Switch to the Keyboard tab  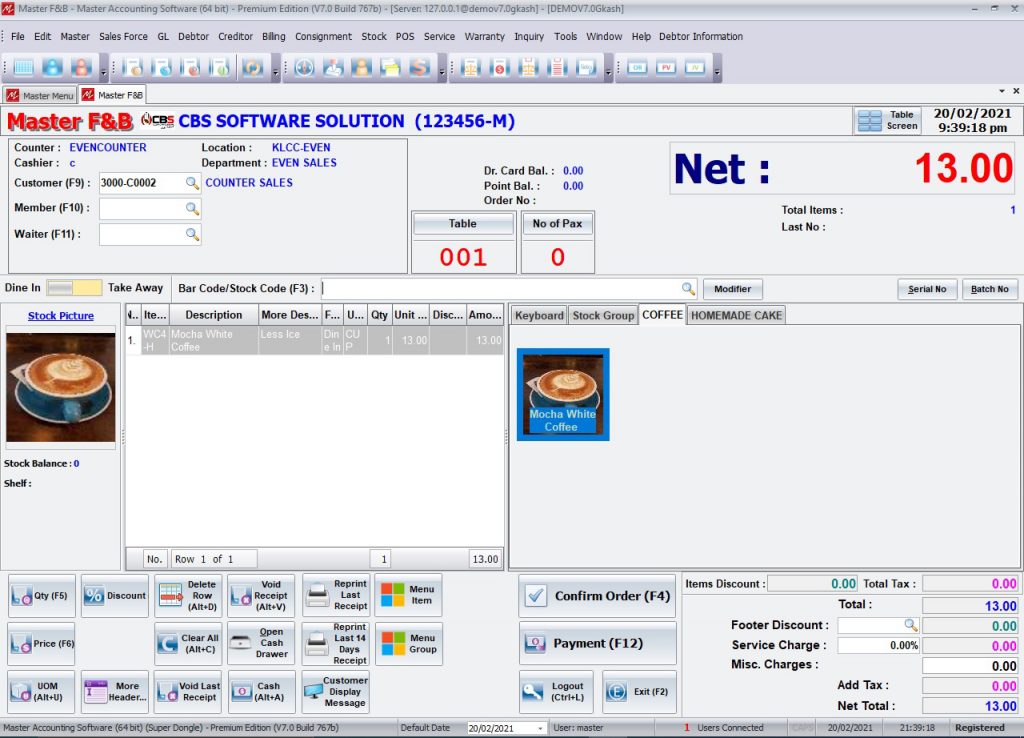point(539,315)
